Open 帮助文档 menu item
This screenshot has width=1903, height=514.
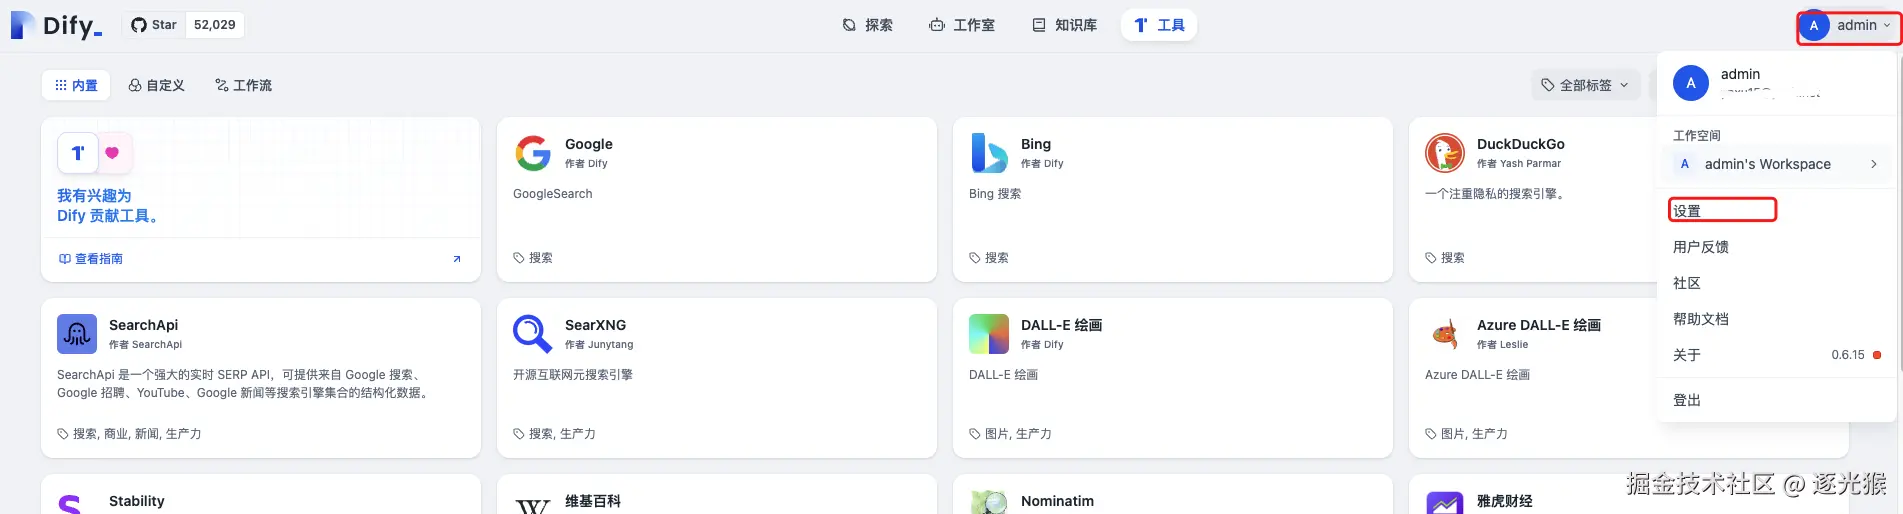[x=1700, y=319]
